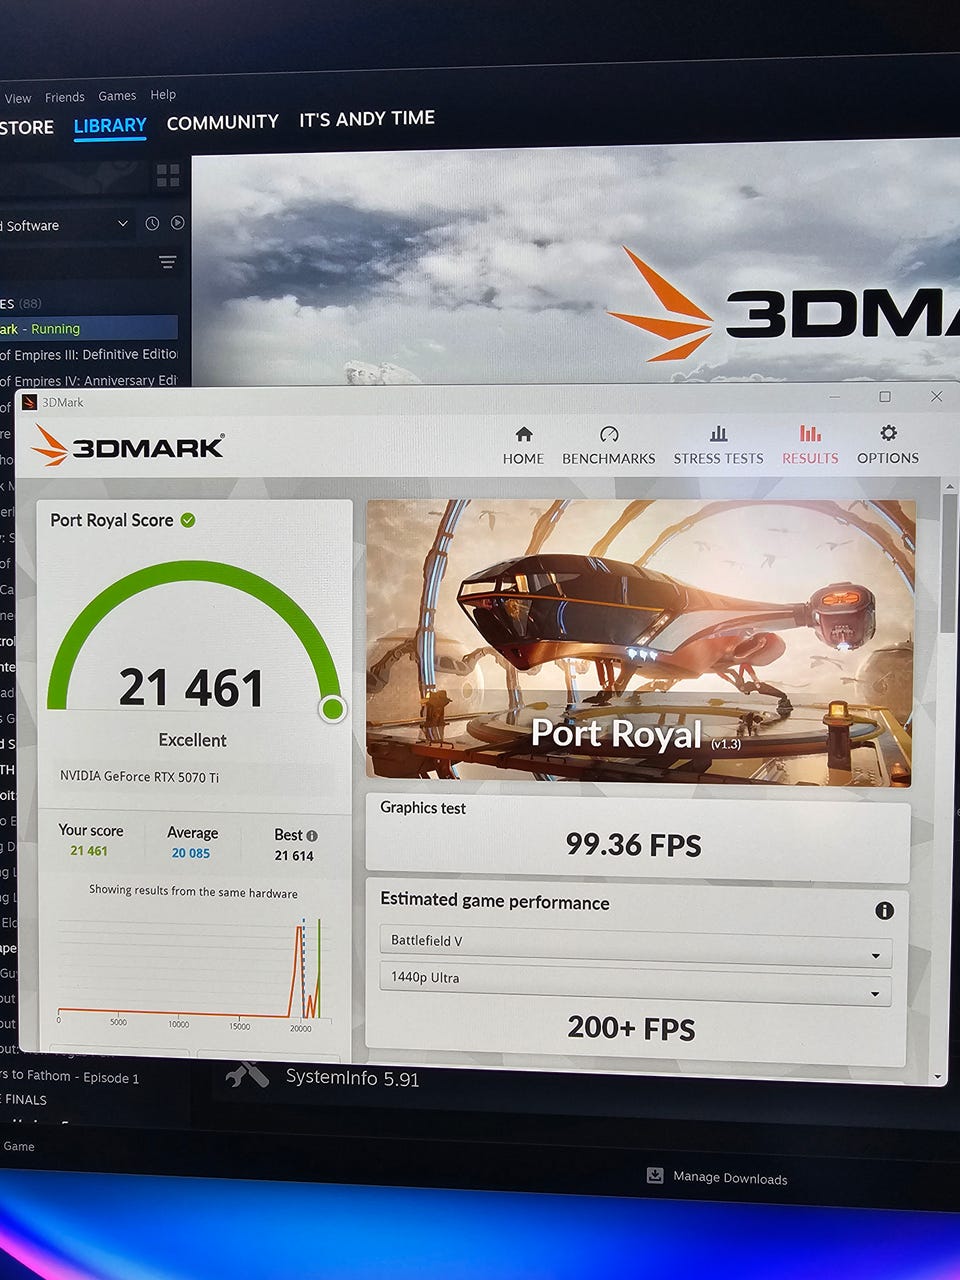Open the Steam View menu
960x1280 pixels.
tap(18, 98)
